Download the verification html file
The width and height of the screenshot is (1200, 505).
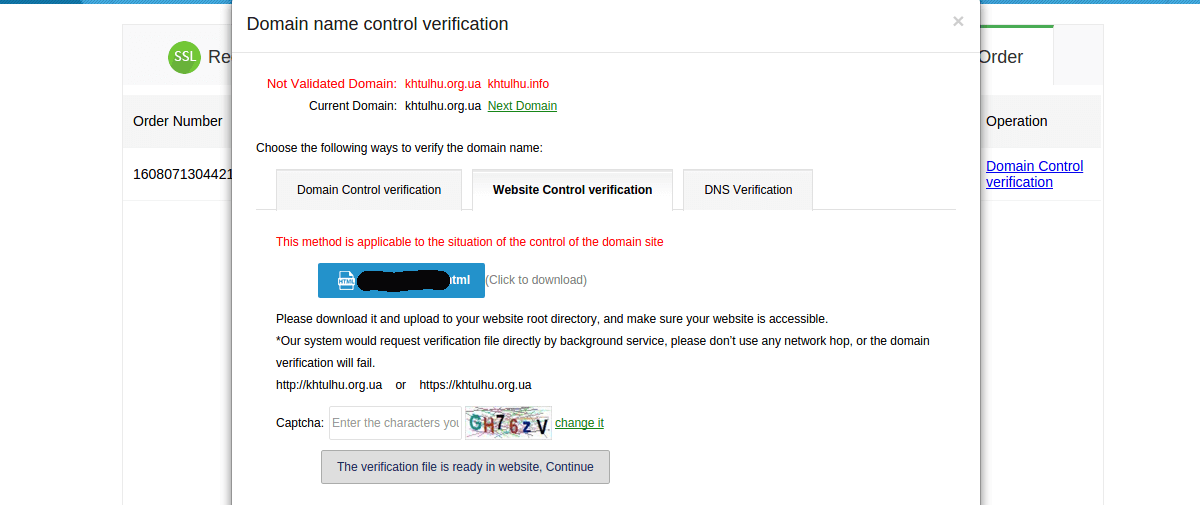click(x=401, y=281)
